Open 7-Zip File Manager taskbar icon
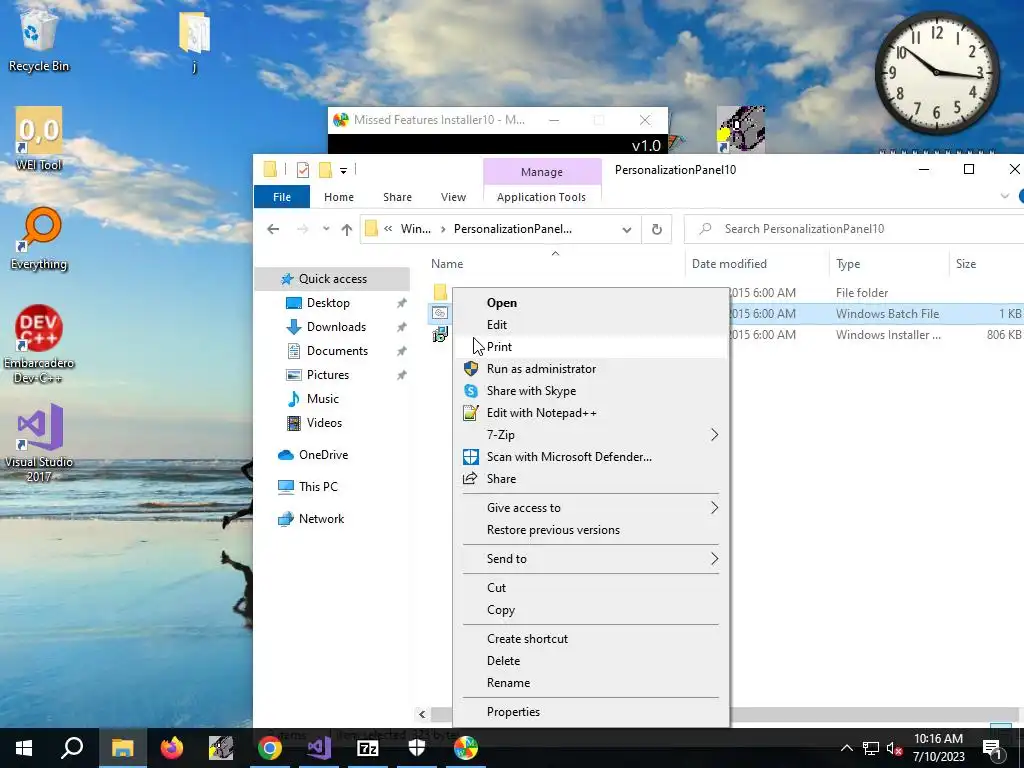 click(368, 748)
